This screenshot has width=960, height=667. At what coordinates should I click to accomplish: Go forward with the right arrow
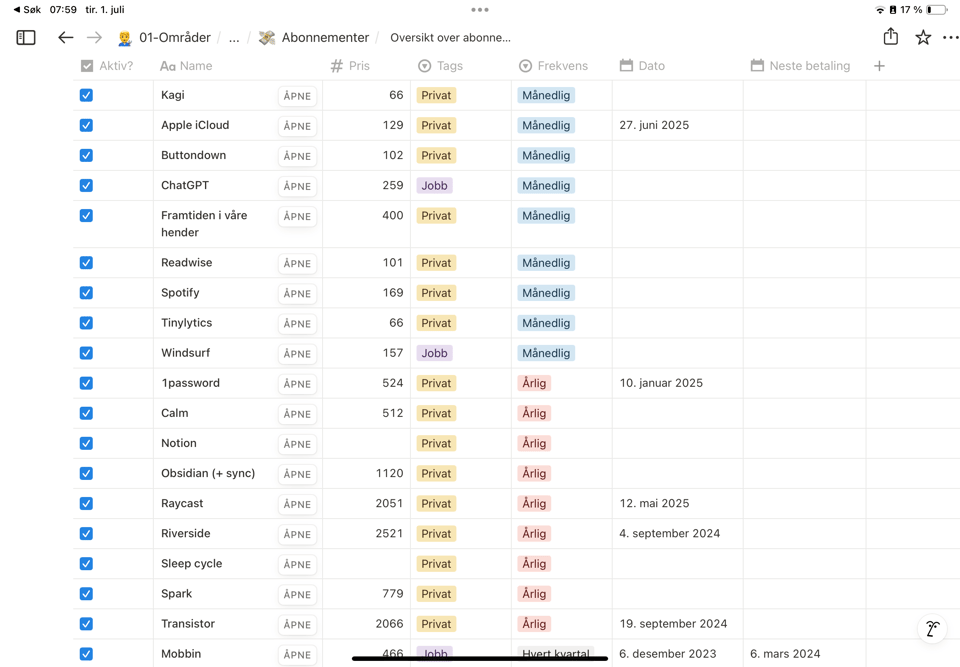94,38
